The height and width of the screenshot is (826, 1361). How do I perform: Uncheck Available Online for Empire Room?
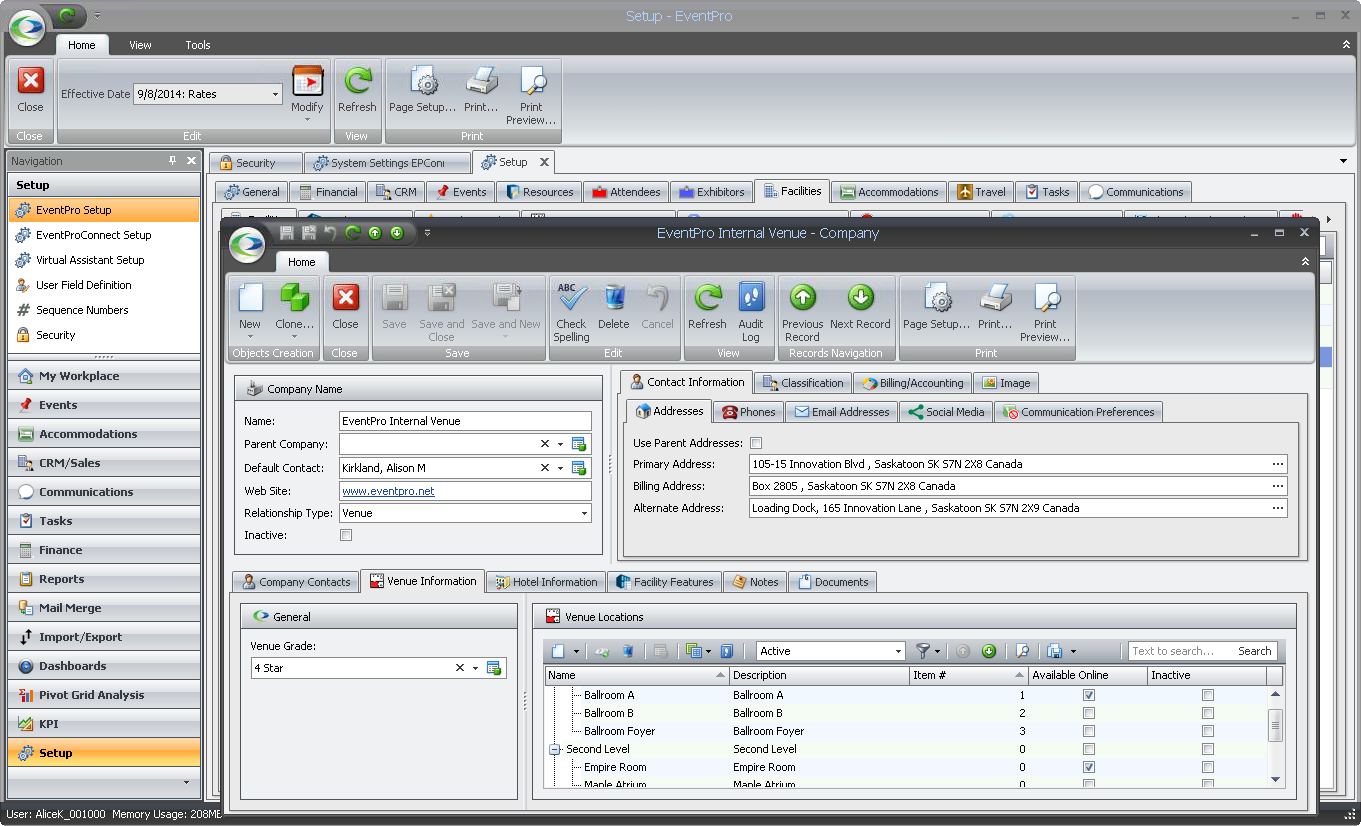pyautogui.click(x=1089, y=767)
